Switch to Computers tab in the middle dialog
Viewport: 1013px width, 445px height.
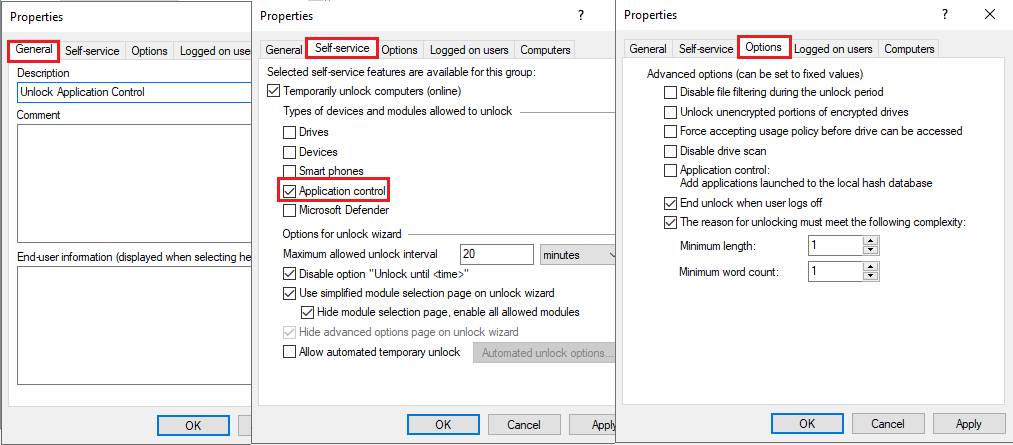pos(545,50)
